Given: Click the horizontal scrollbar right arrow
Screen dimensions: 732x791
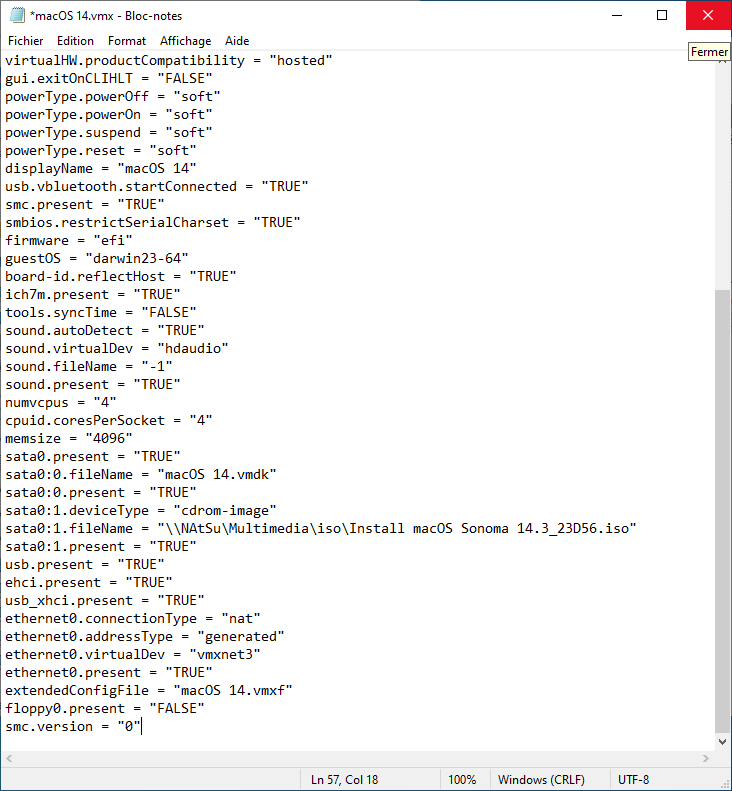Looking at the screenshot, I should pos(706,758).
